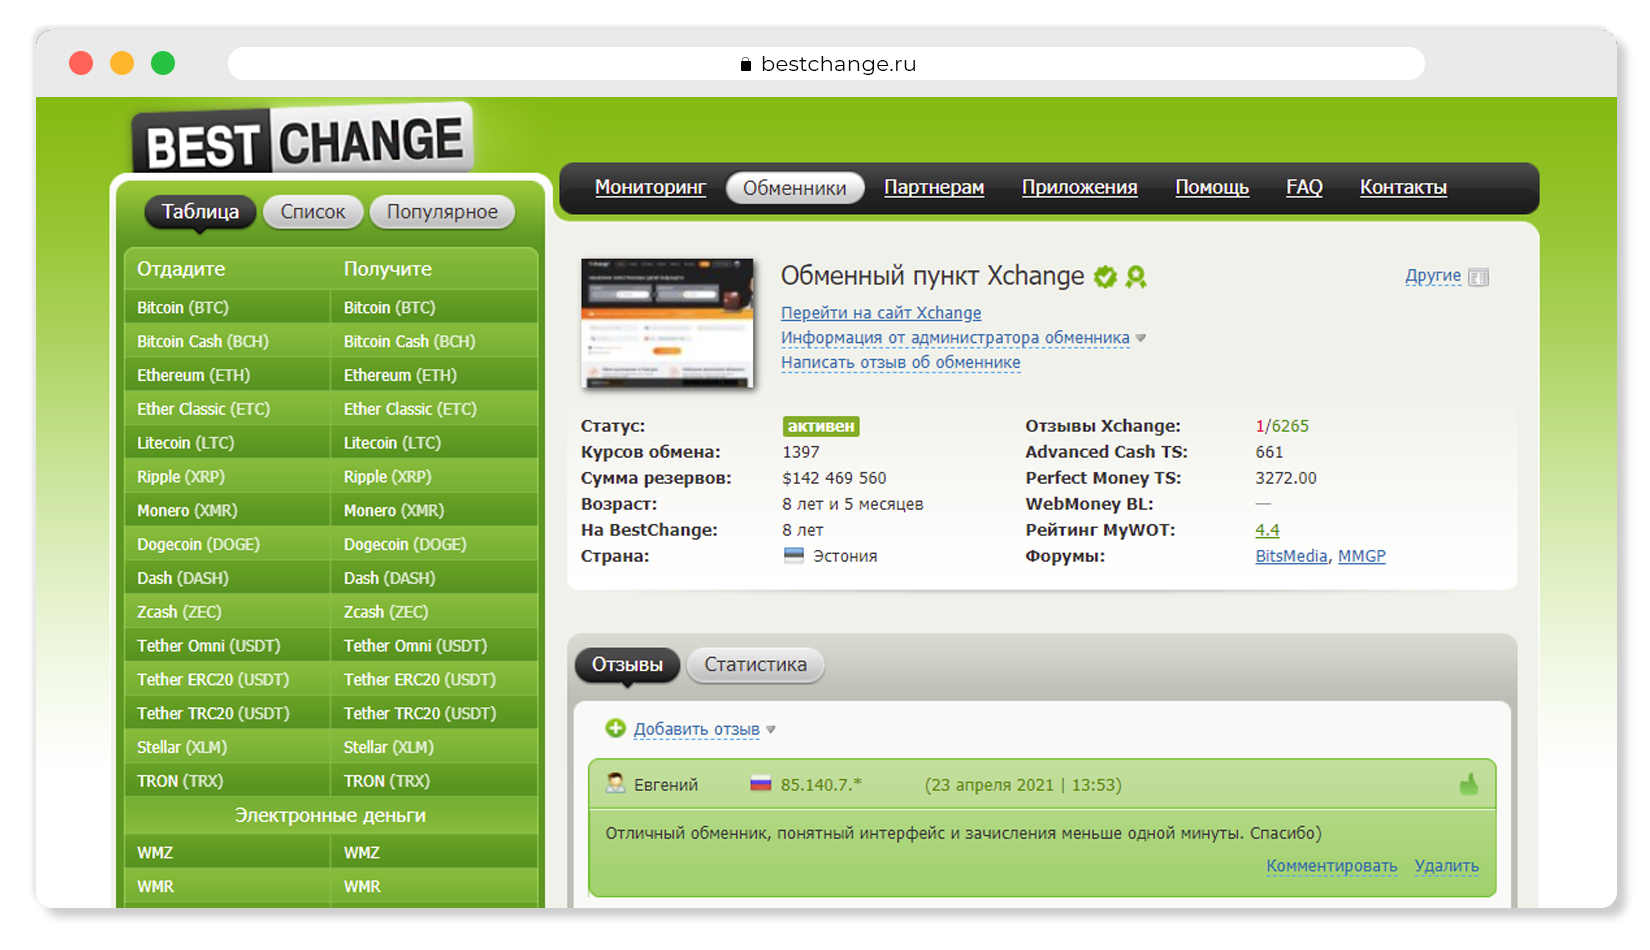Expand the Добавить отзыв form
Viewport: 1650px width, 950px height.
pyautogui.click(x=697, y=729)
